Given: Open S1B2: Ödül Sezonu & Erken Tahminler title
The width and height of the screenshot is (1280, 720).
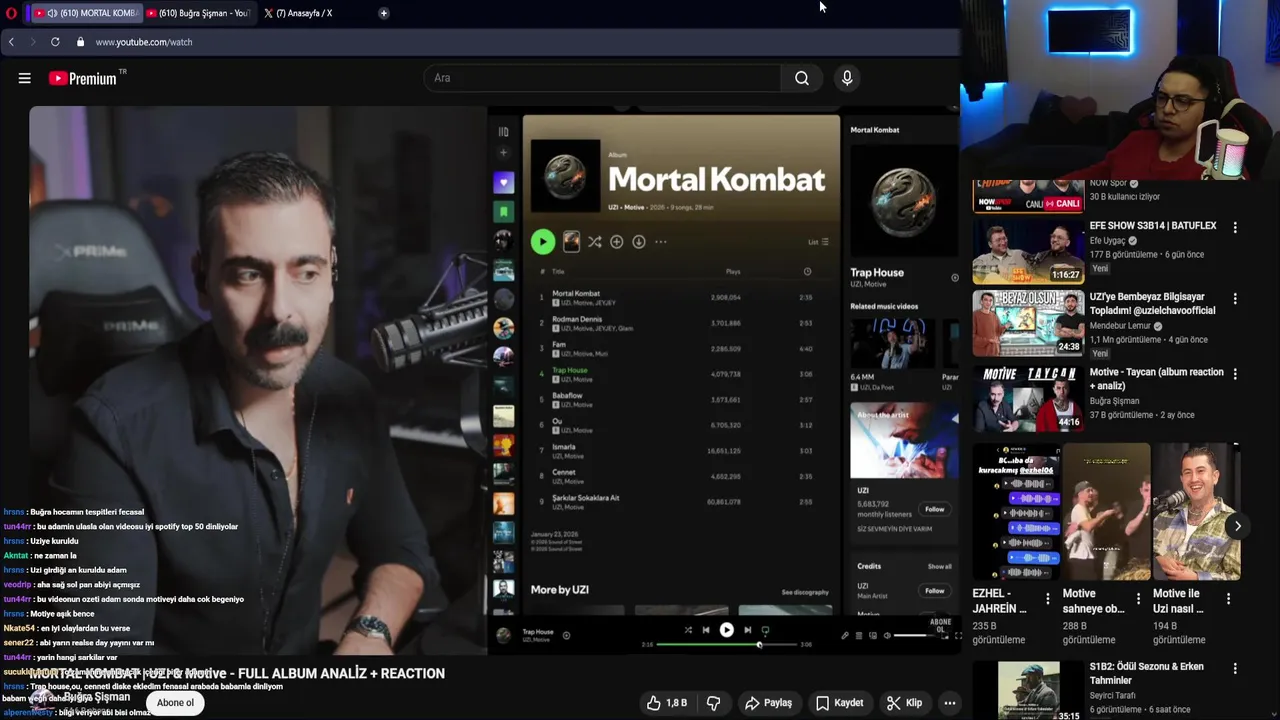Looking at the screenshot, I should [1147, 673].
